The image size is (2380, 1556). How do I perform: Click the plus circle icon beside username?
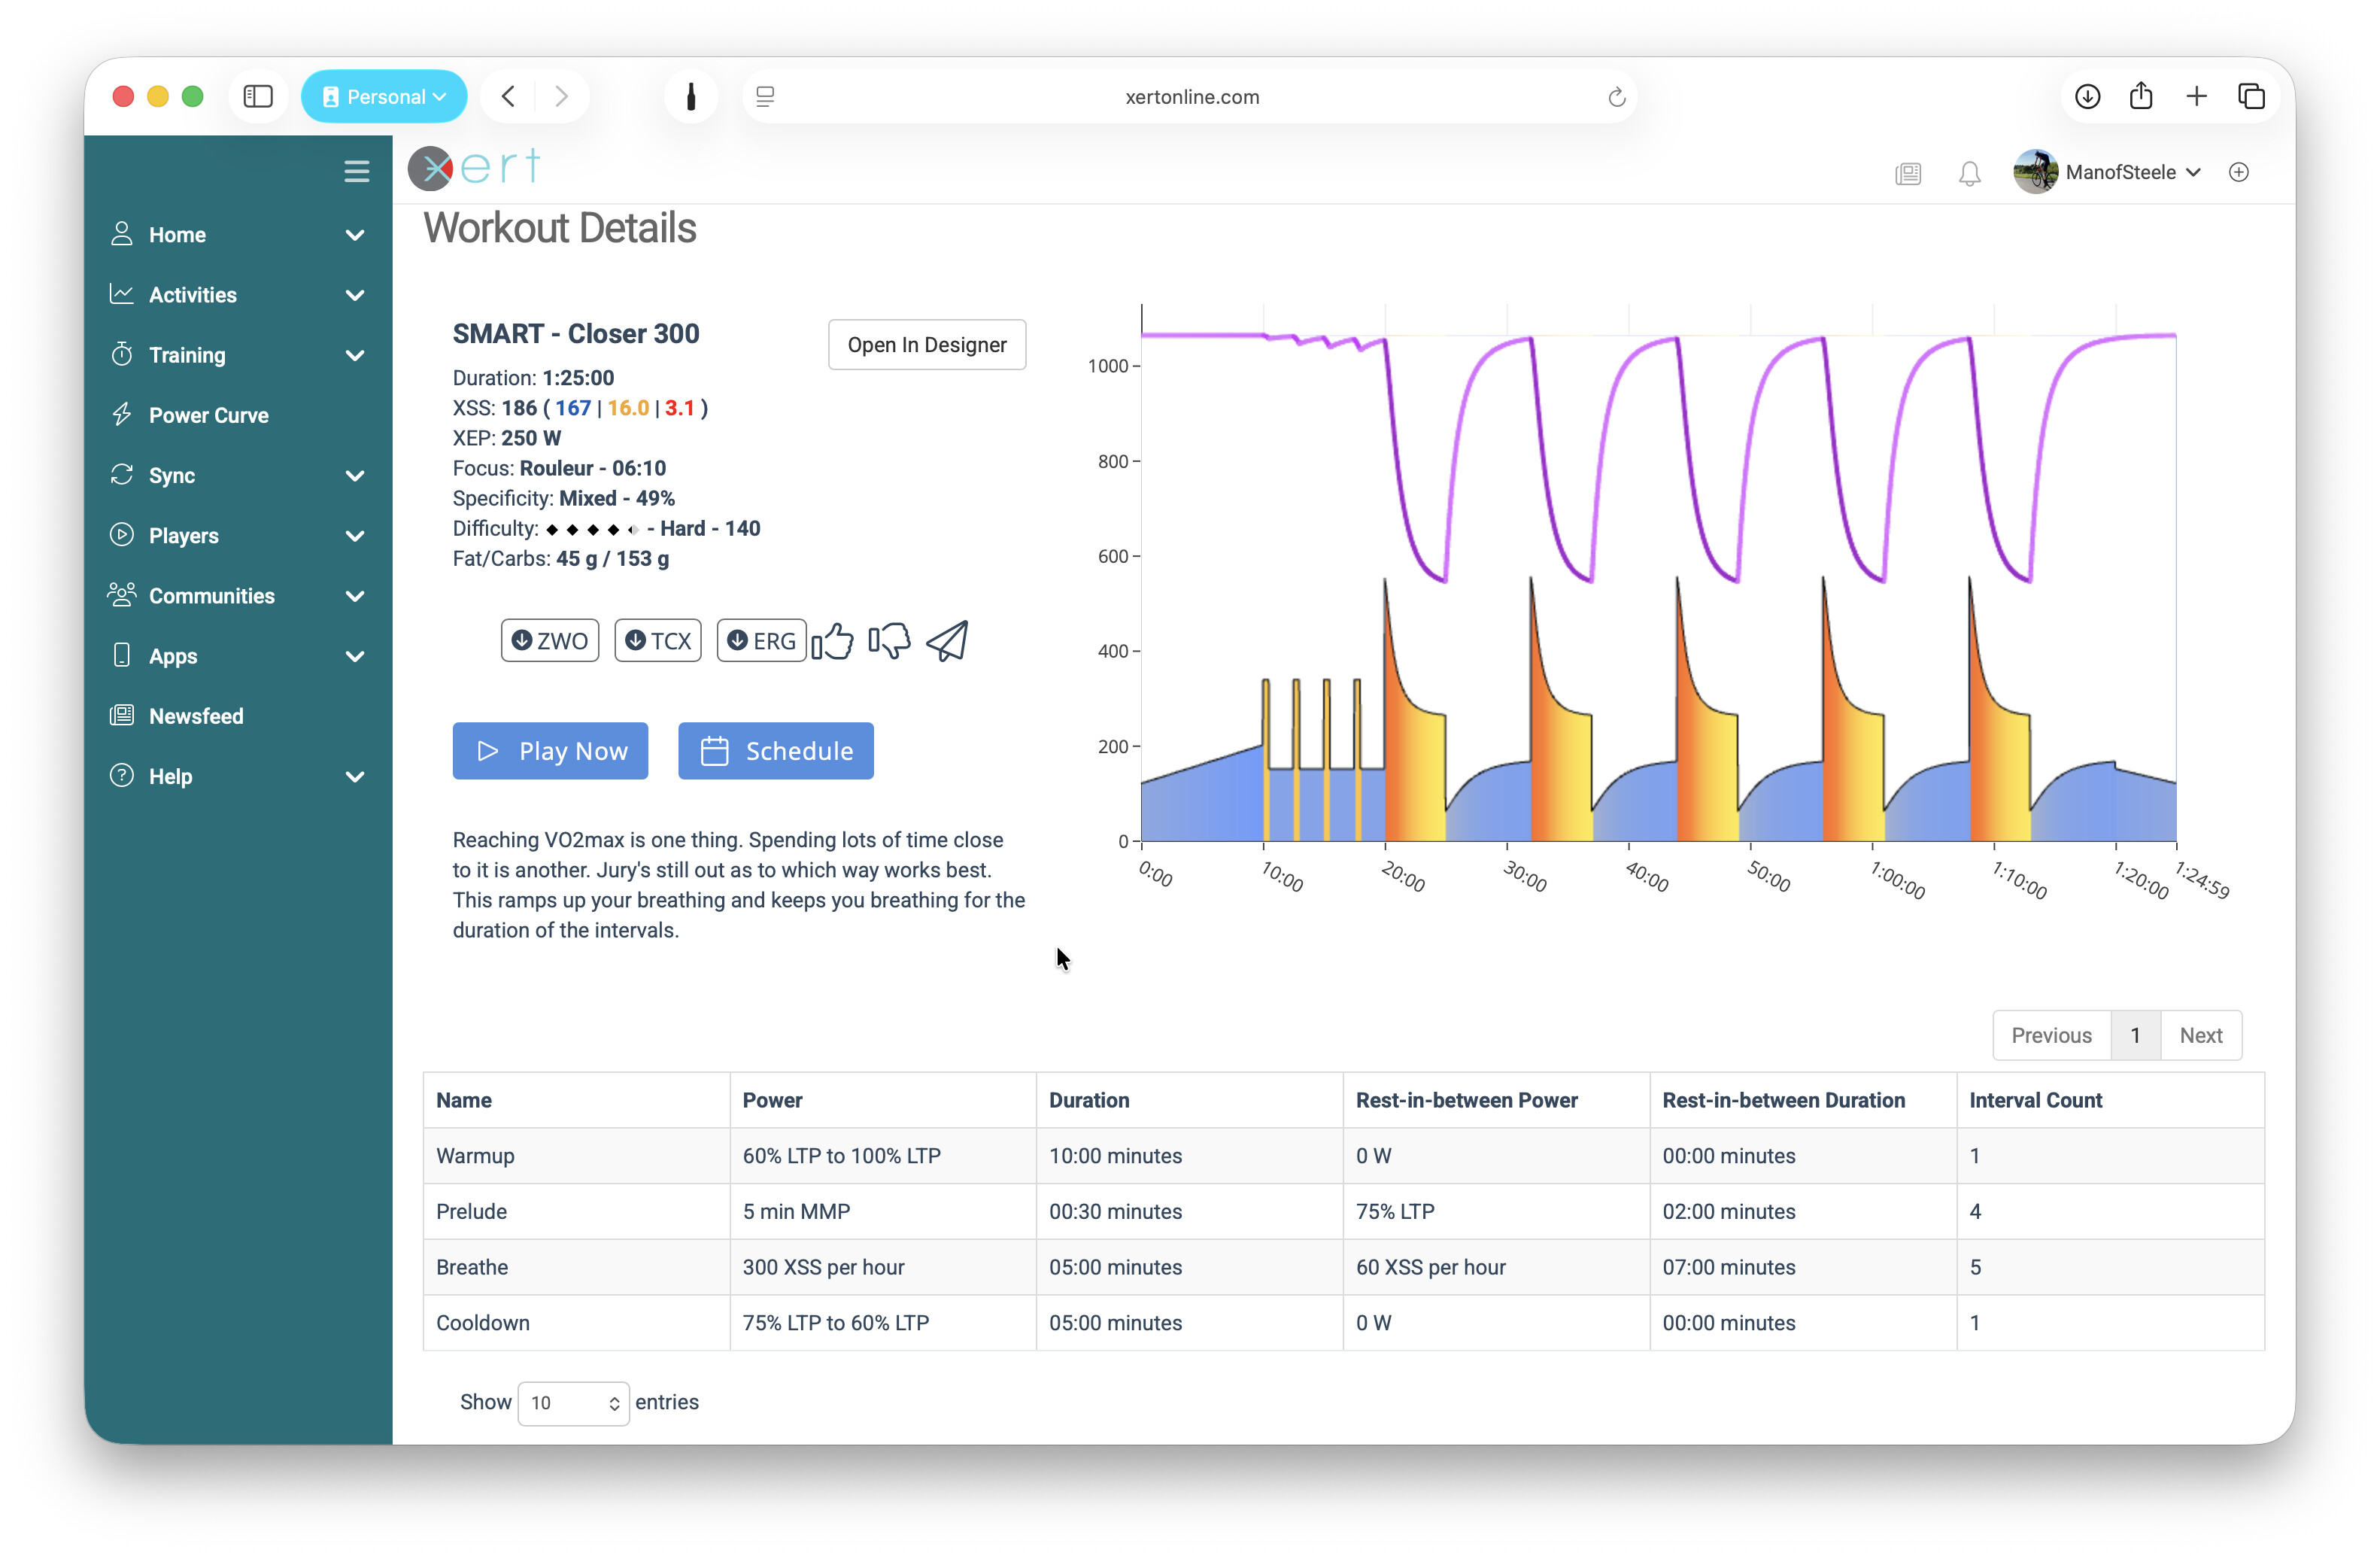(2239, 172)
